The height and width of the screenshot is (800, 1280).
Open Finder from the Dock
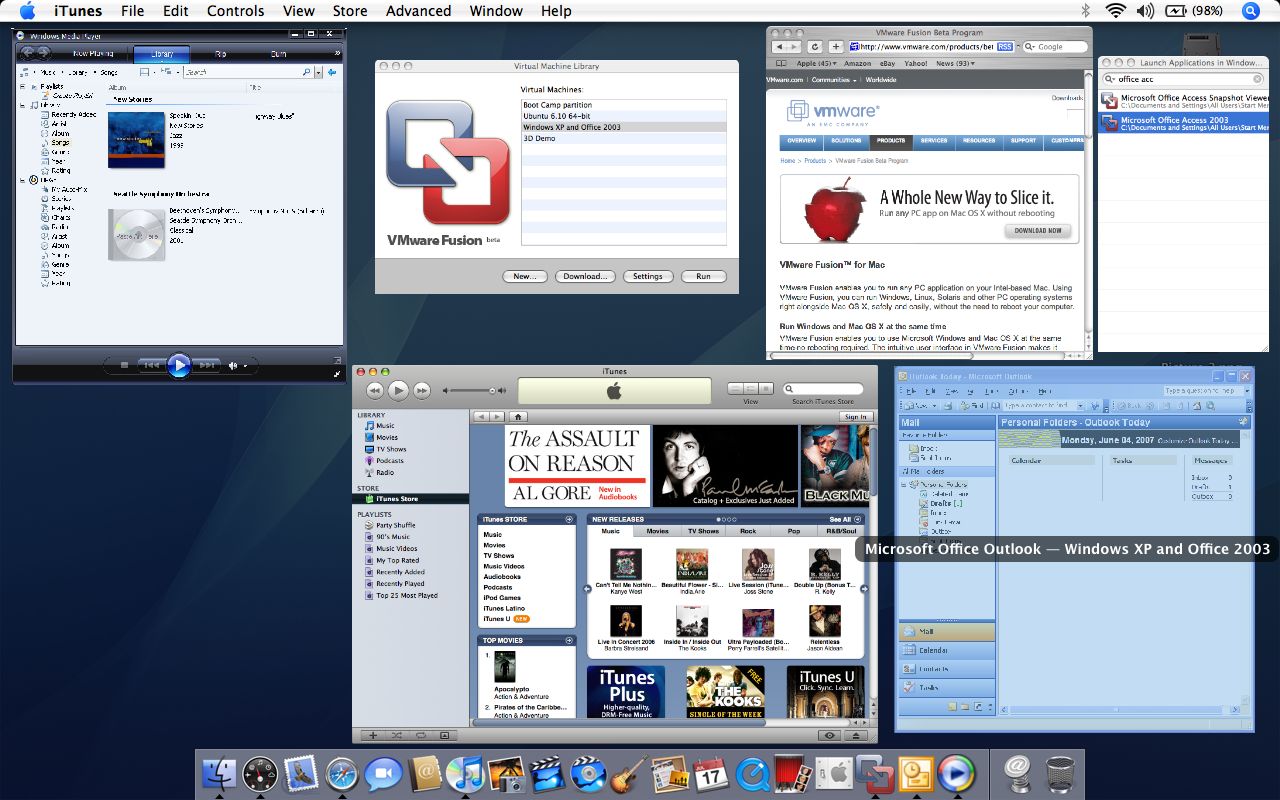219,774
